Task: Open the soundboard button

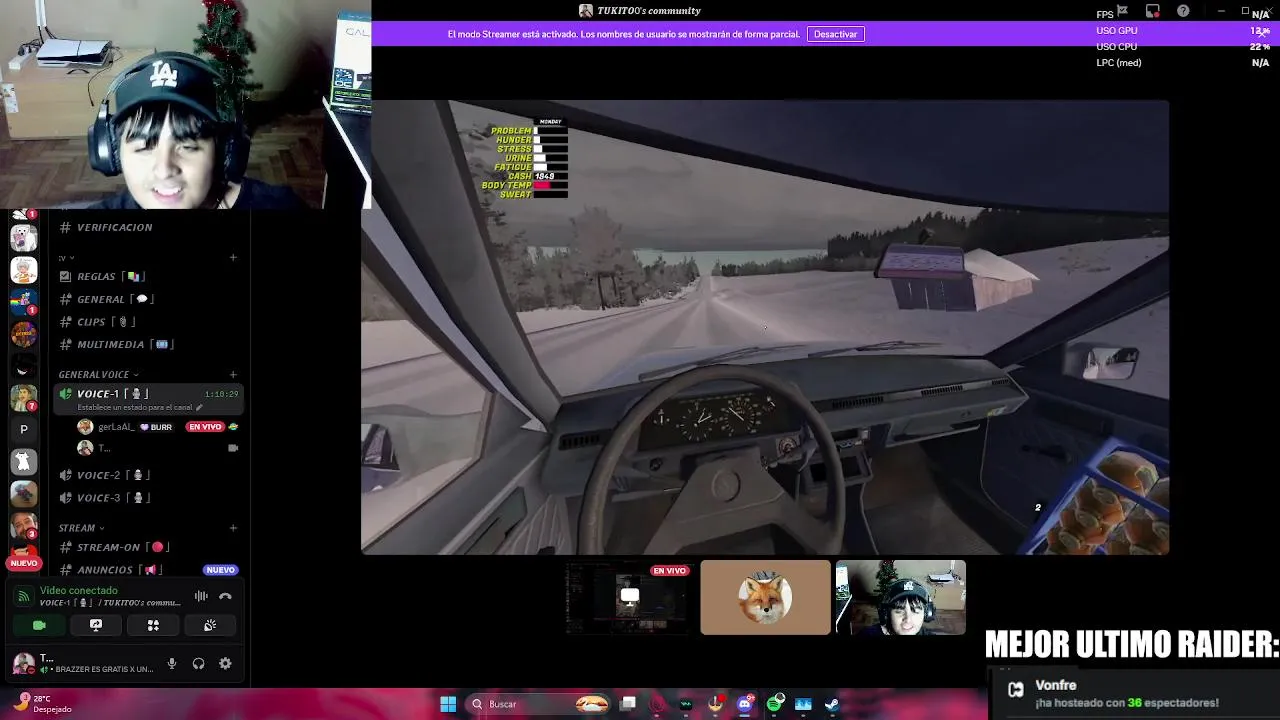Action: 210,625
